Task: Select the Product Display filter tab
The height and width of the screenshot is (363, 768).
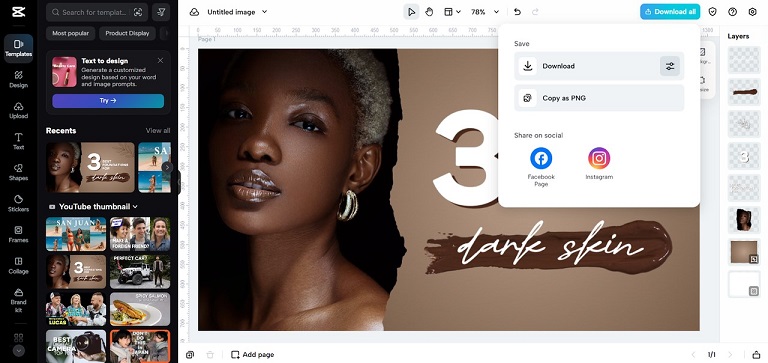Action: [x=127, y=33]
